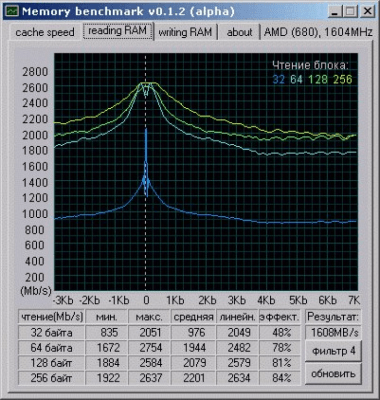Select the 64 block legend label

click(x=296, y=79)
